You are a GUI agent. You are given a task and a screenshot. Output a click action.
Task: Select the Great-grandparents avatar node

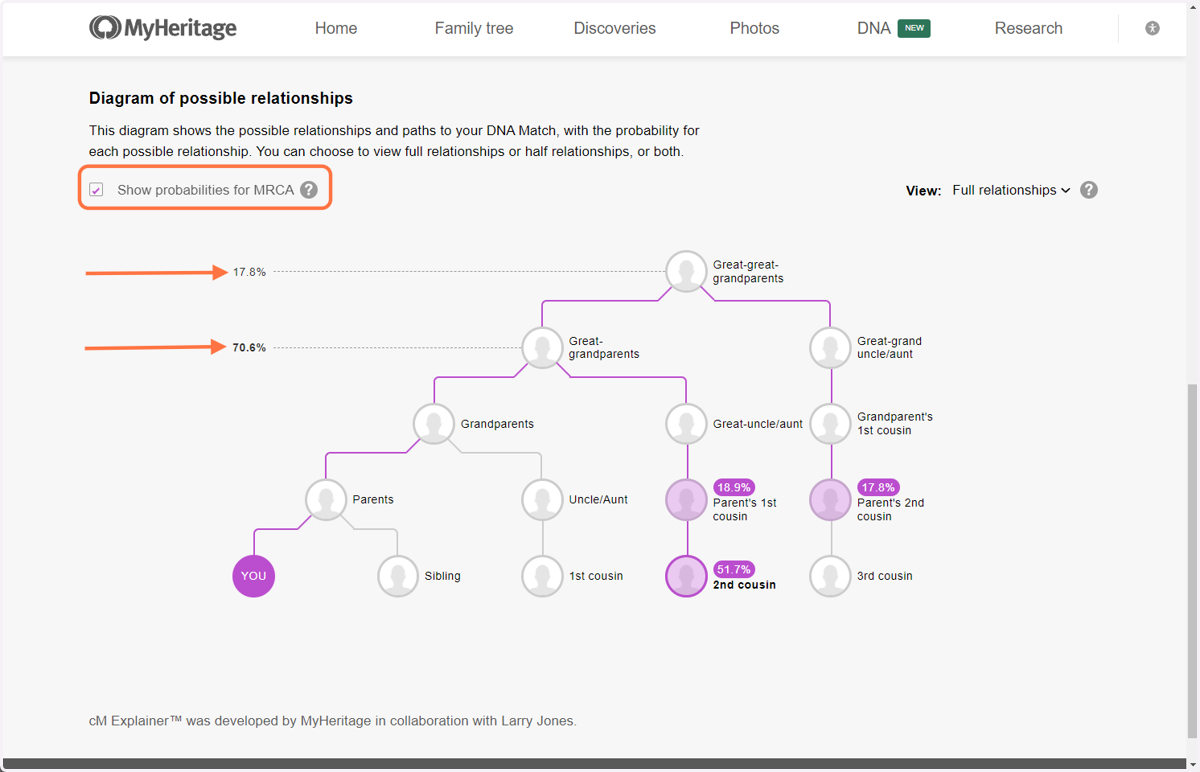[x=542, y=348]
